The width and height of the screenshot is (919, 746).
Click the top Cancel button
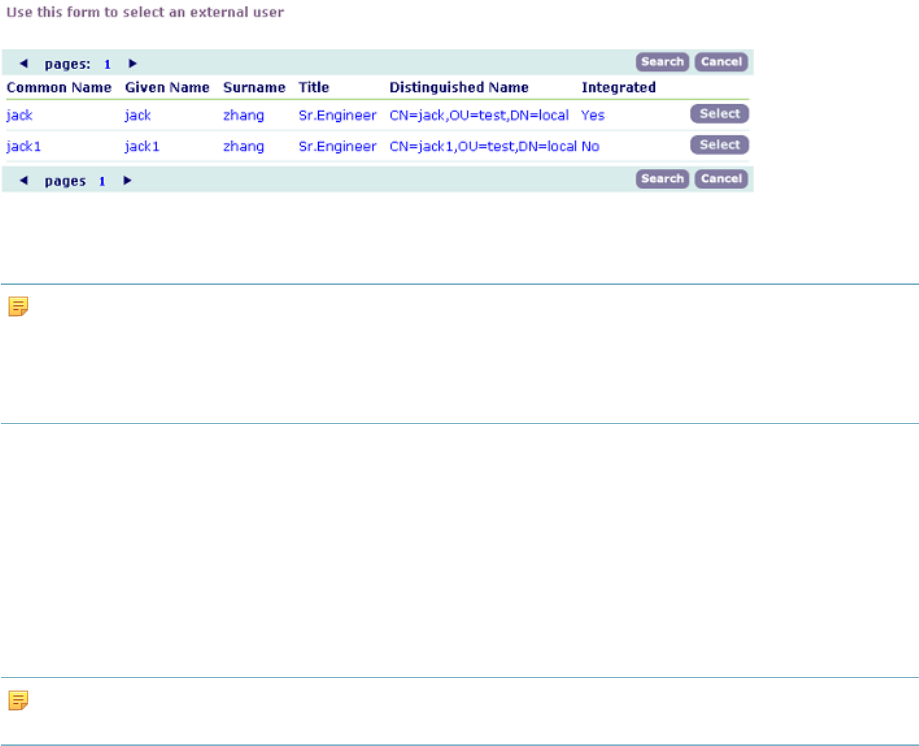pyautogui.click(x=721, y=62)
